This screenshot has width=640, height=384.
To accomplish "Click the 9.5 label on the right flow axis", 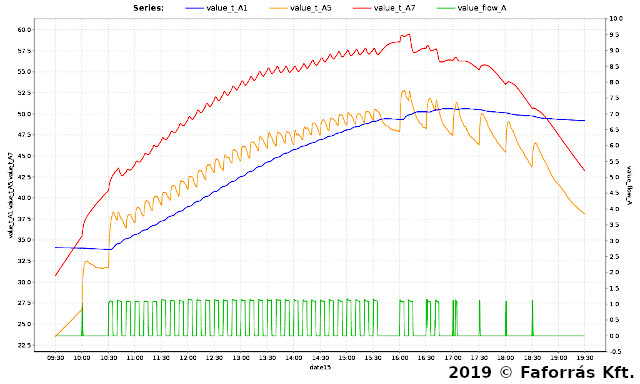I will coord(615,35).
